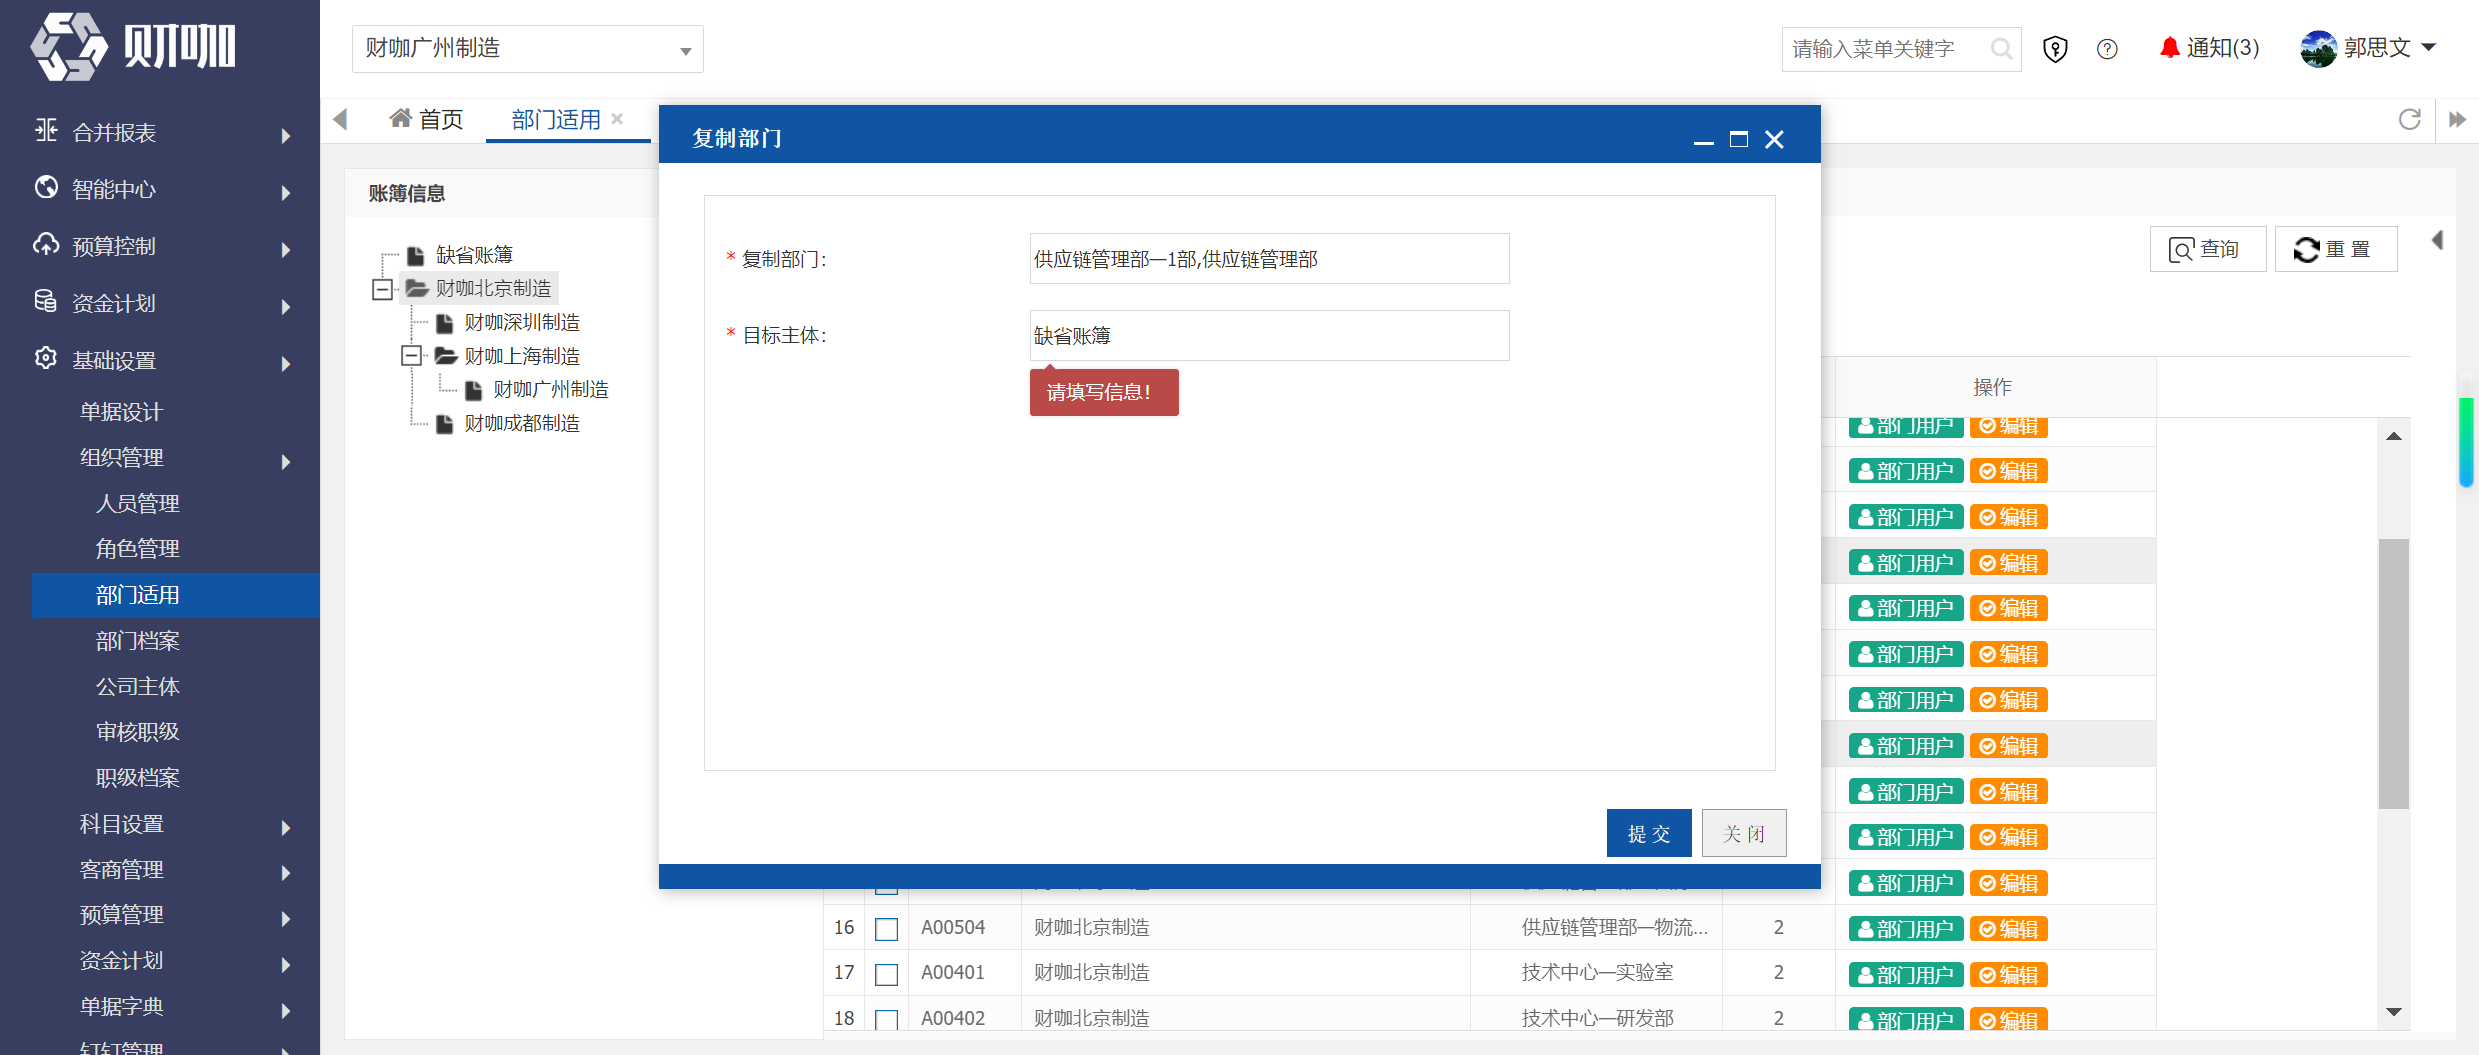The width and height of the screenshot is (2479, 1055).
Task: Check the checkbox for row 17 A00401
Action: click(x=886, y=973)
